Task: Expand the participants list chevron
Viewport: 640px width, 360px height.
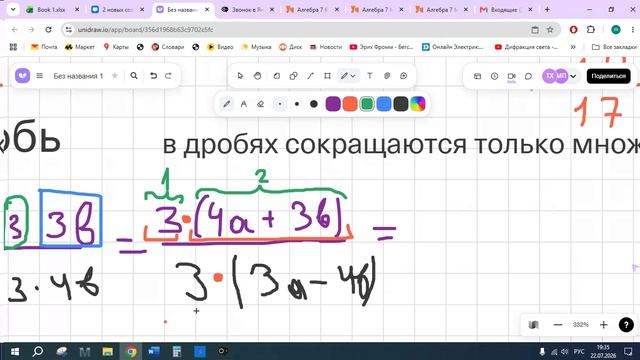Action: [x=573, y=76]
